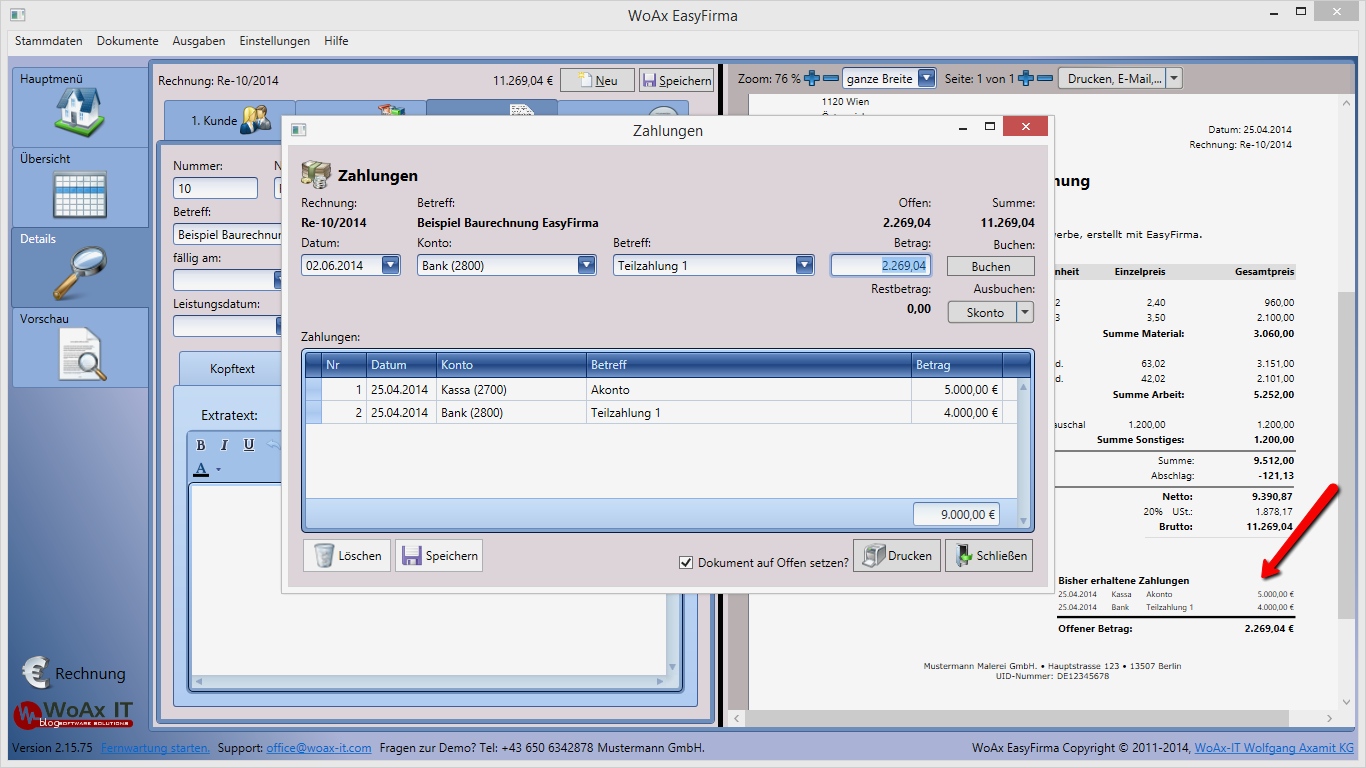Viewport: 1366px width, 768px height.
Task: Focus the Betrag amount field
Action: [x=881, y=265]
